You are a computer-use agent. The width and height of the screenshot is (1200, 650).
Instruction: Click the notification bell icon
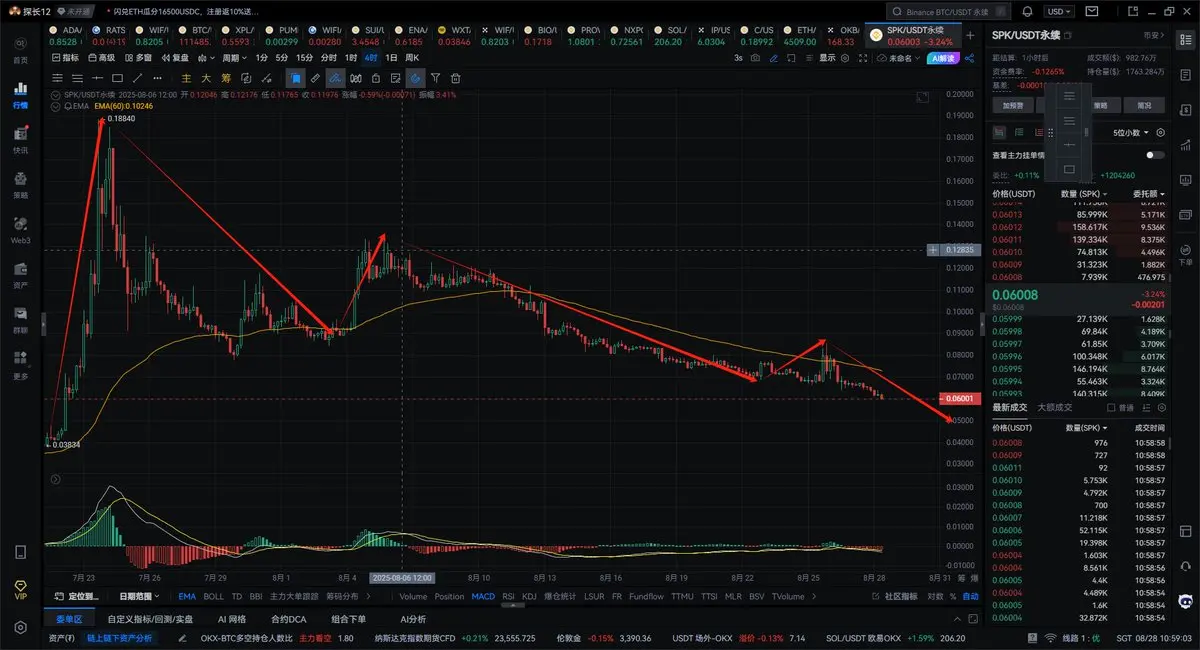pyautogui.click(x=1027, y=11)
